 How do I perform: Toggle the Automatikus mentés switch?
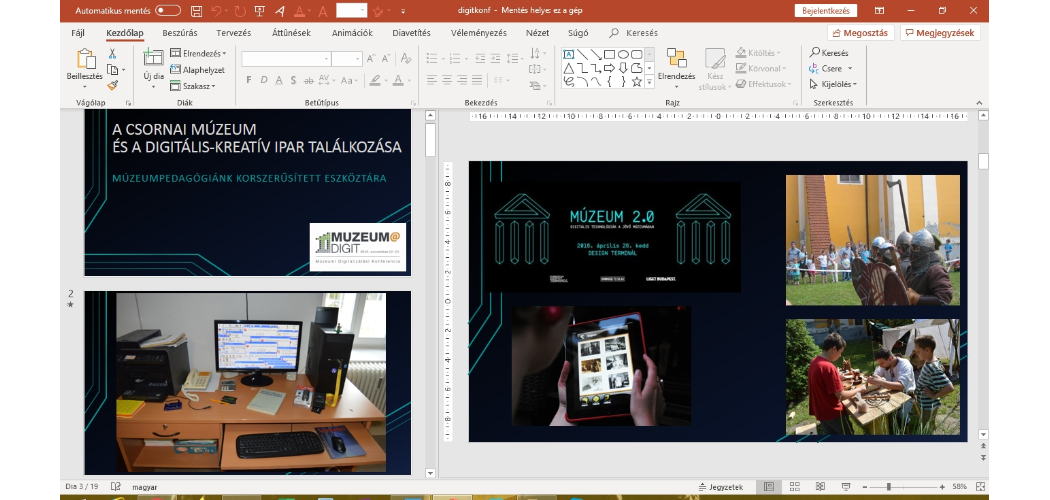click(167, 11)
